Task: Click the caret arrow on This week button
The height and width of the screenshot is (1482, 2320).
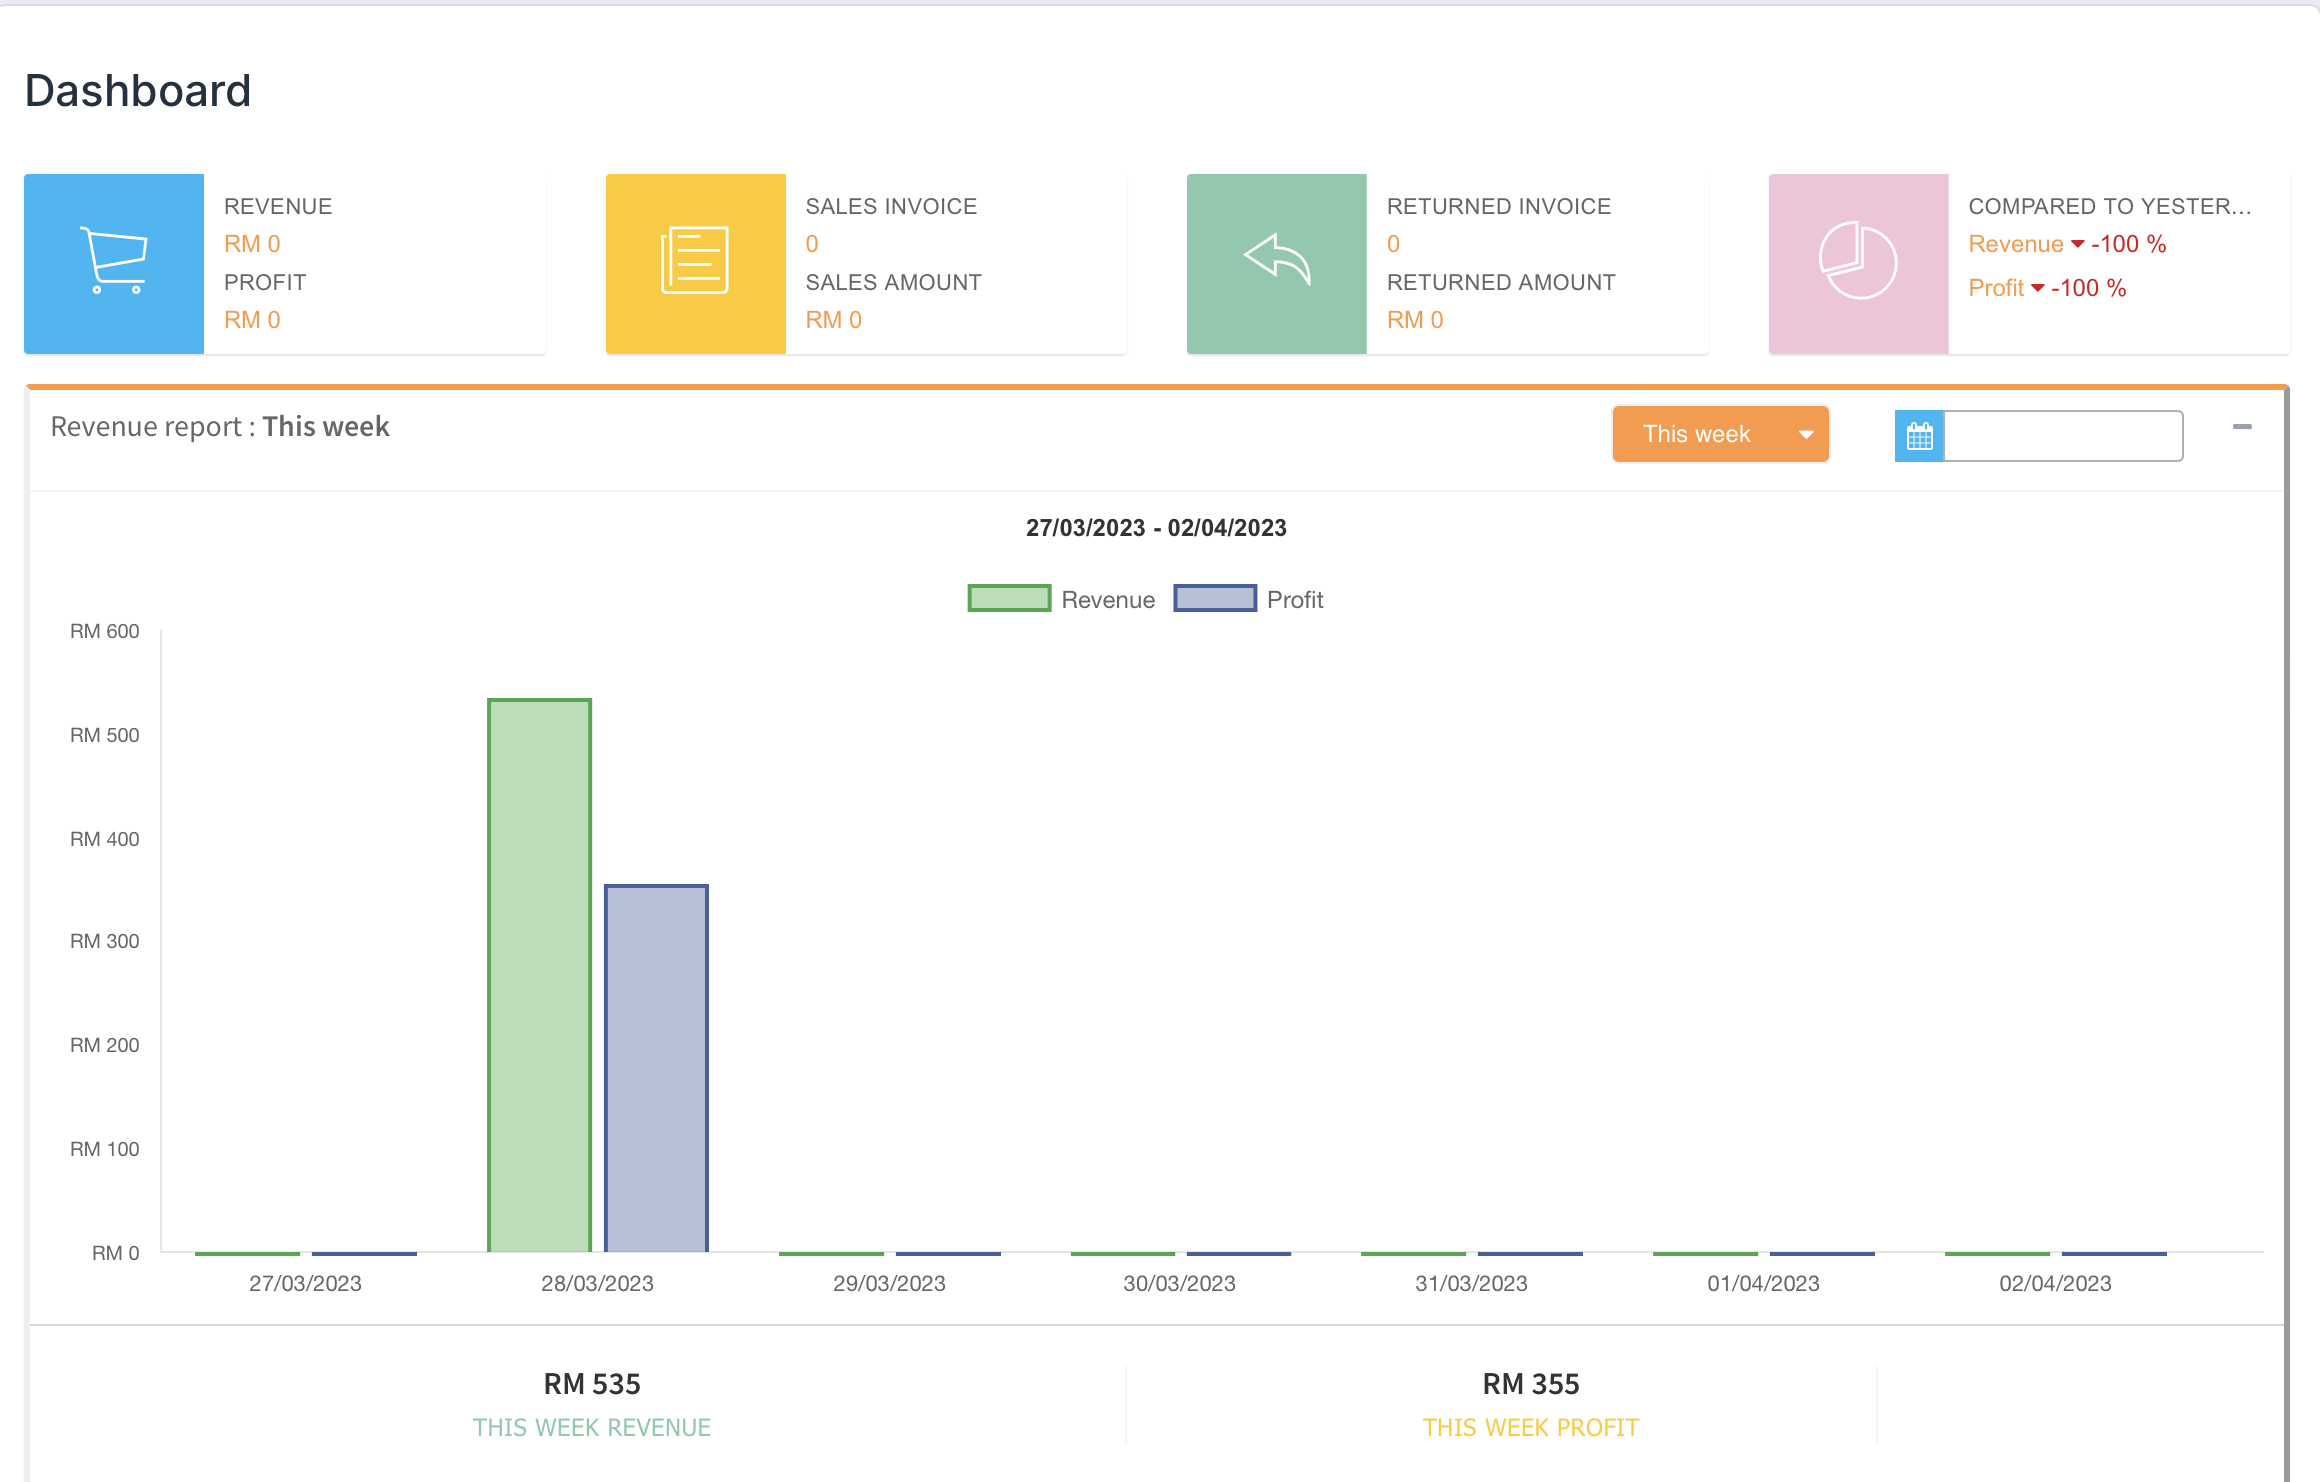Action: [x=1806, y=435]
